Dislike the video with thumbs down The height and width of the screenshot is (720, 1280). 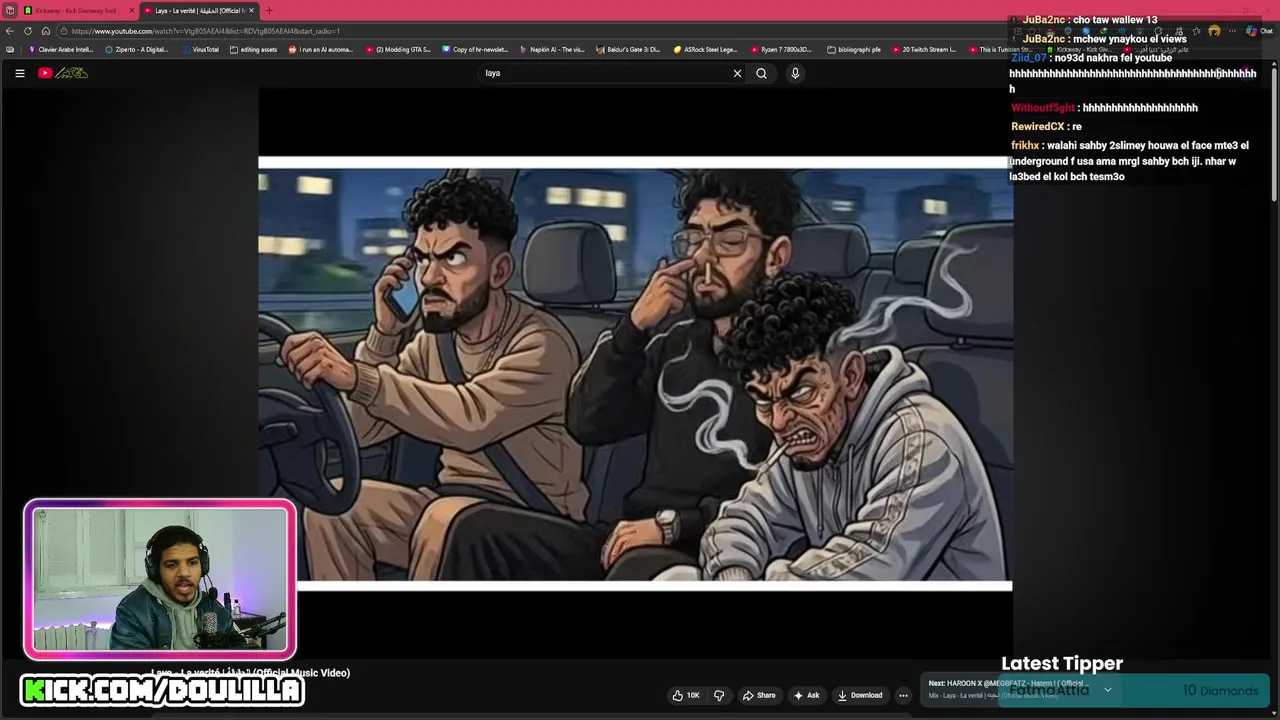[x=719, y=695]
